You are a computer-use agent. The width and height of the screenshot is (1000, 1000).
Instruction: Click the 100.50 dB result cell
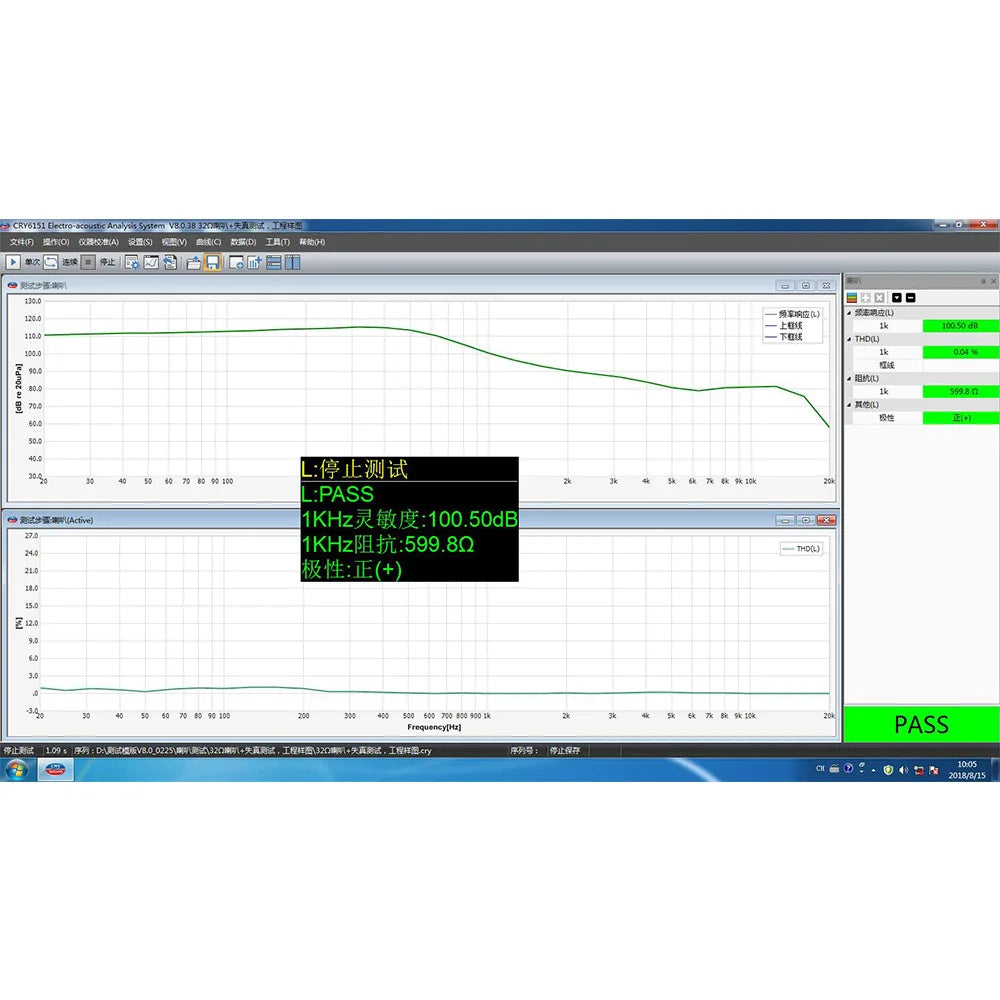(959, 326)
